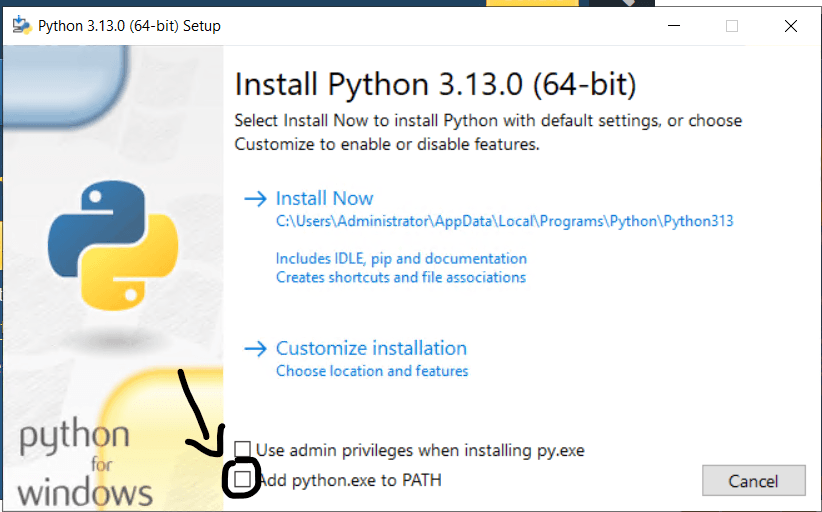The width and height of the screenshot is (822, 512).
Task: Click 'Creates shortcuts and file associations' text
Action: pyautogui.click(x=401, y=277)
